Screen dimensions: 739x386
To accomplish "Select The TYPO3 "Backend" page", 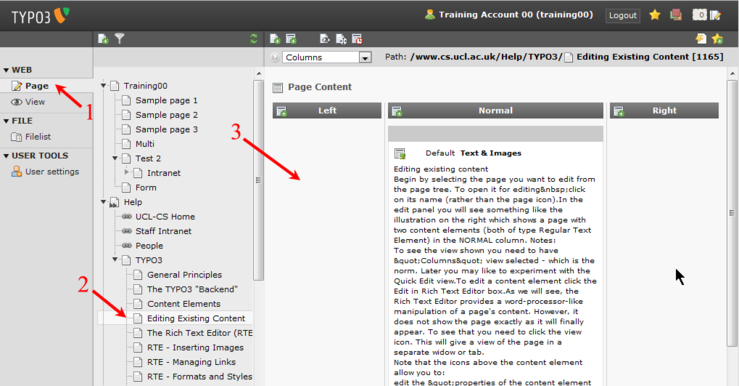I will coord(192,289).
